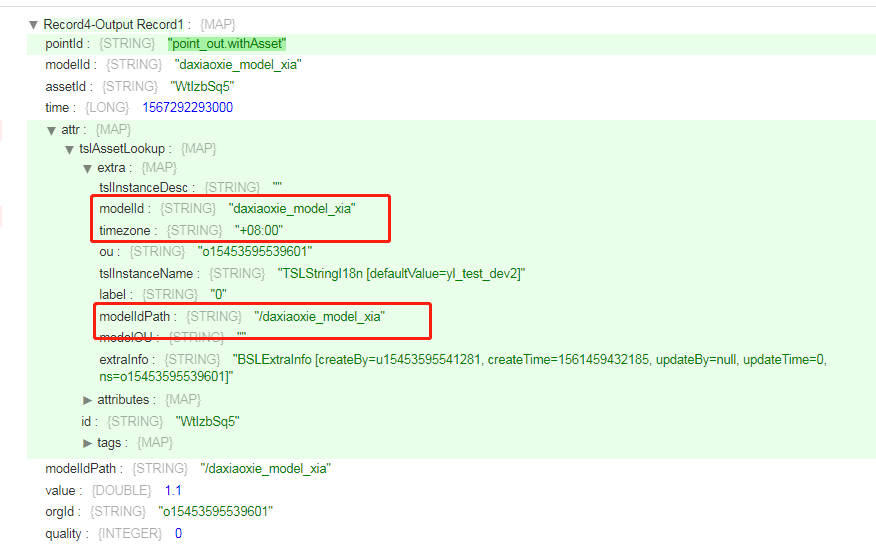
Task: Expand the attributes map node
Action: point(87,400)
